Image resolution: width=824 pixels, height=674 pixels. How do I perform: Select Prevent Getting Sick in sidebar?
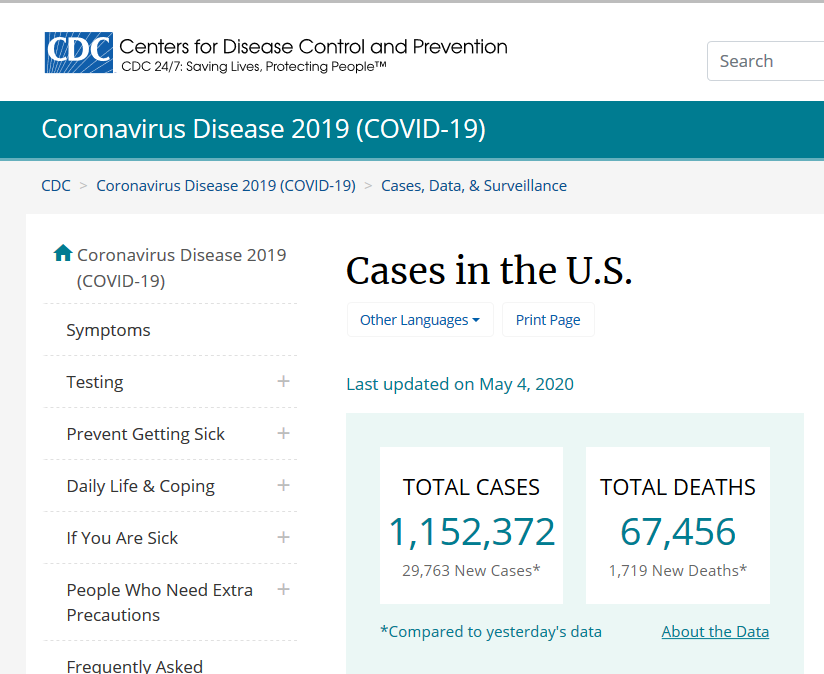coord(146,434)
